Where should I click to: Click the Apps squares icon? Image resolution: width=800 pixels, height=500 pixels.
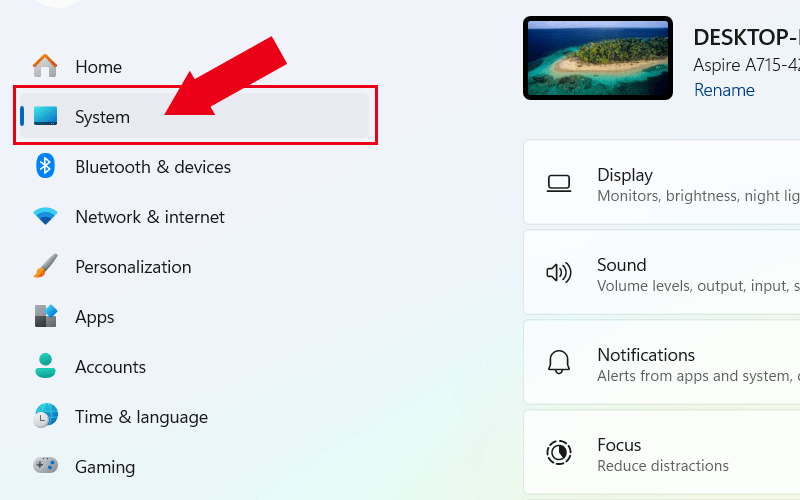point(45,317)
